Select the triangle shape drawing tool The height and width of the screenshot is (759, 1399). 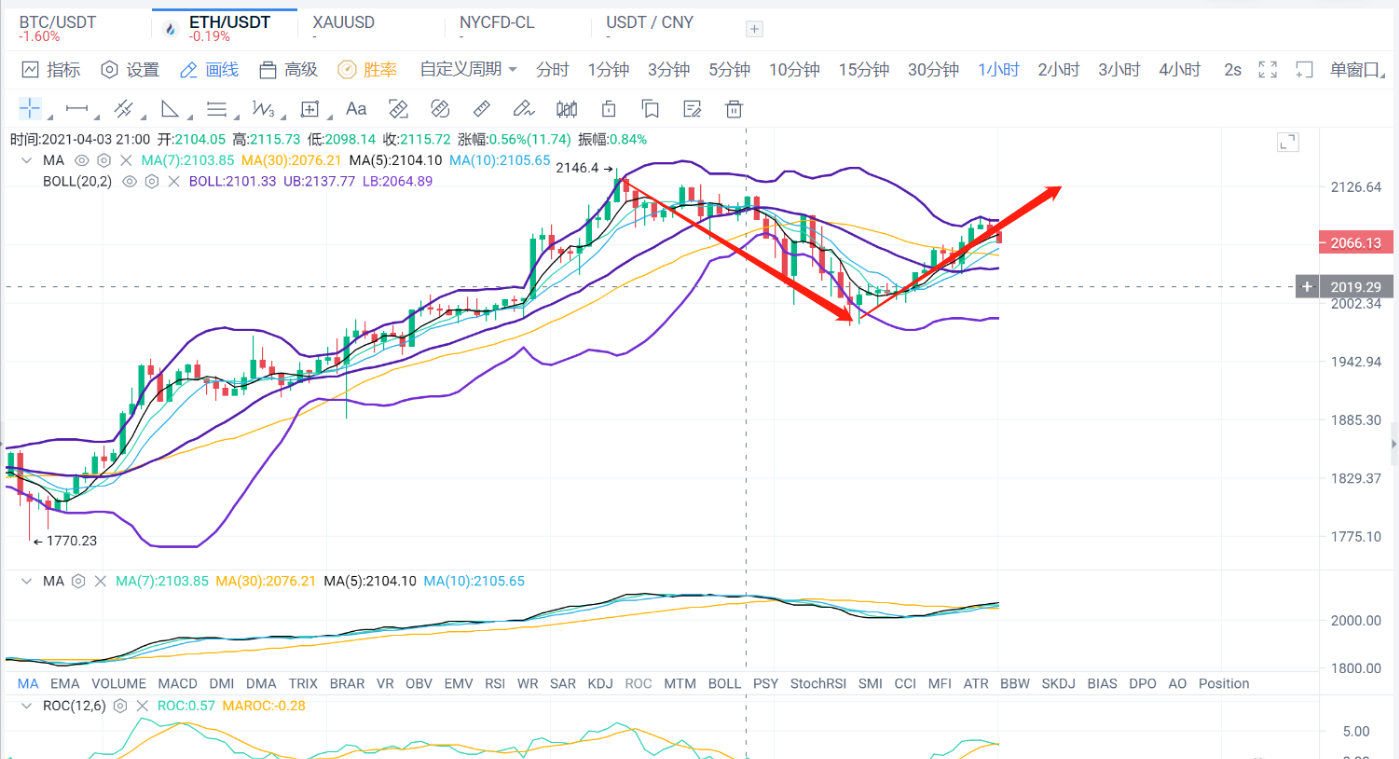tap(170, 109)
